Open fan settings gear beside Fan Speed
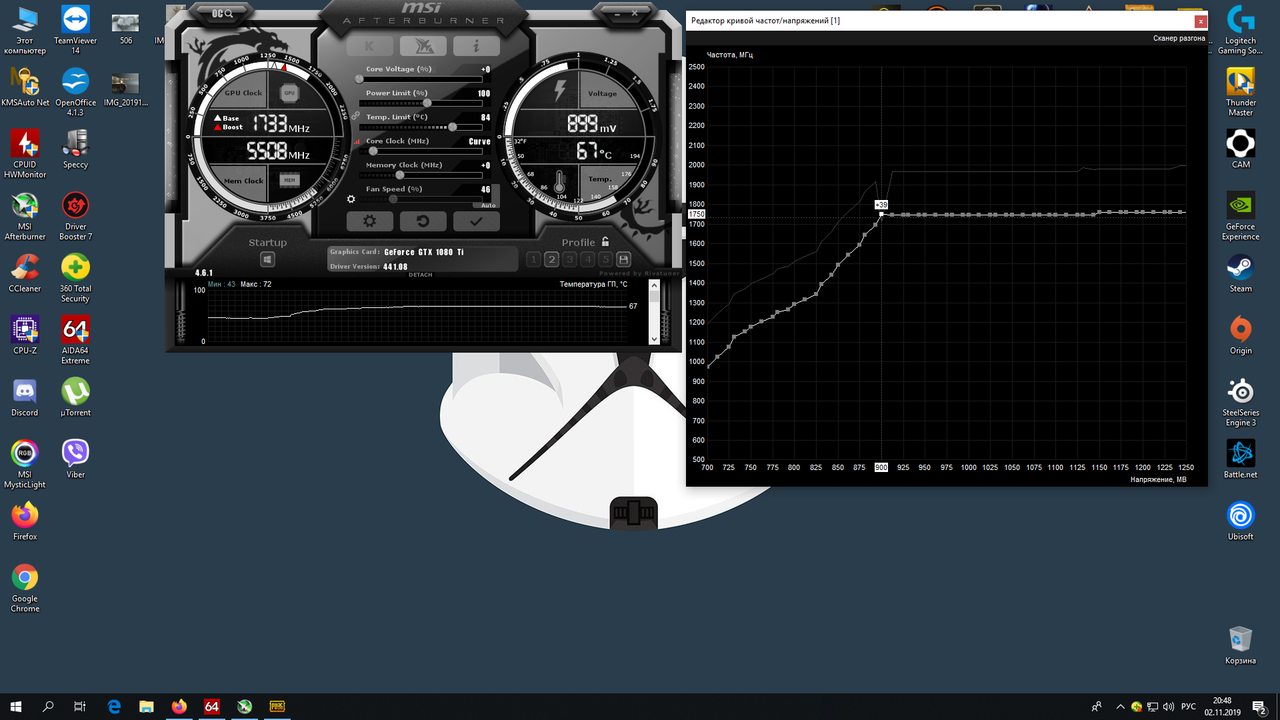Screen dimensions: 1280x720 click(x=351, y=199)
